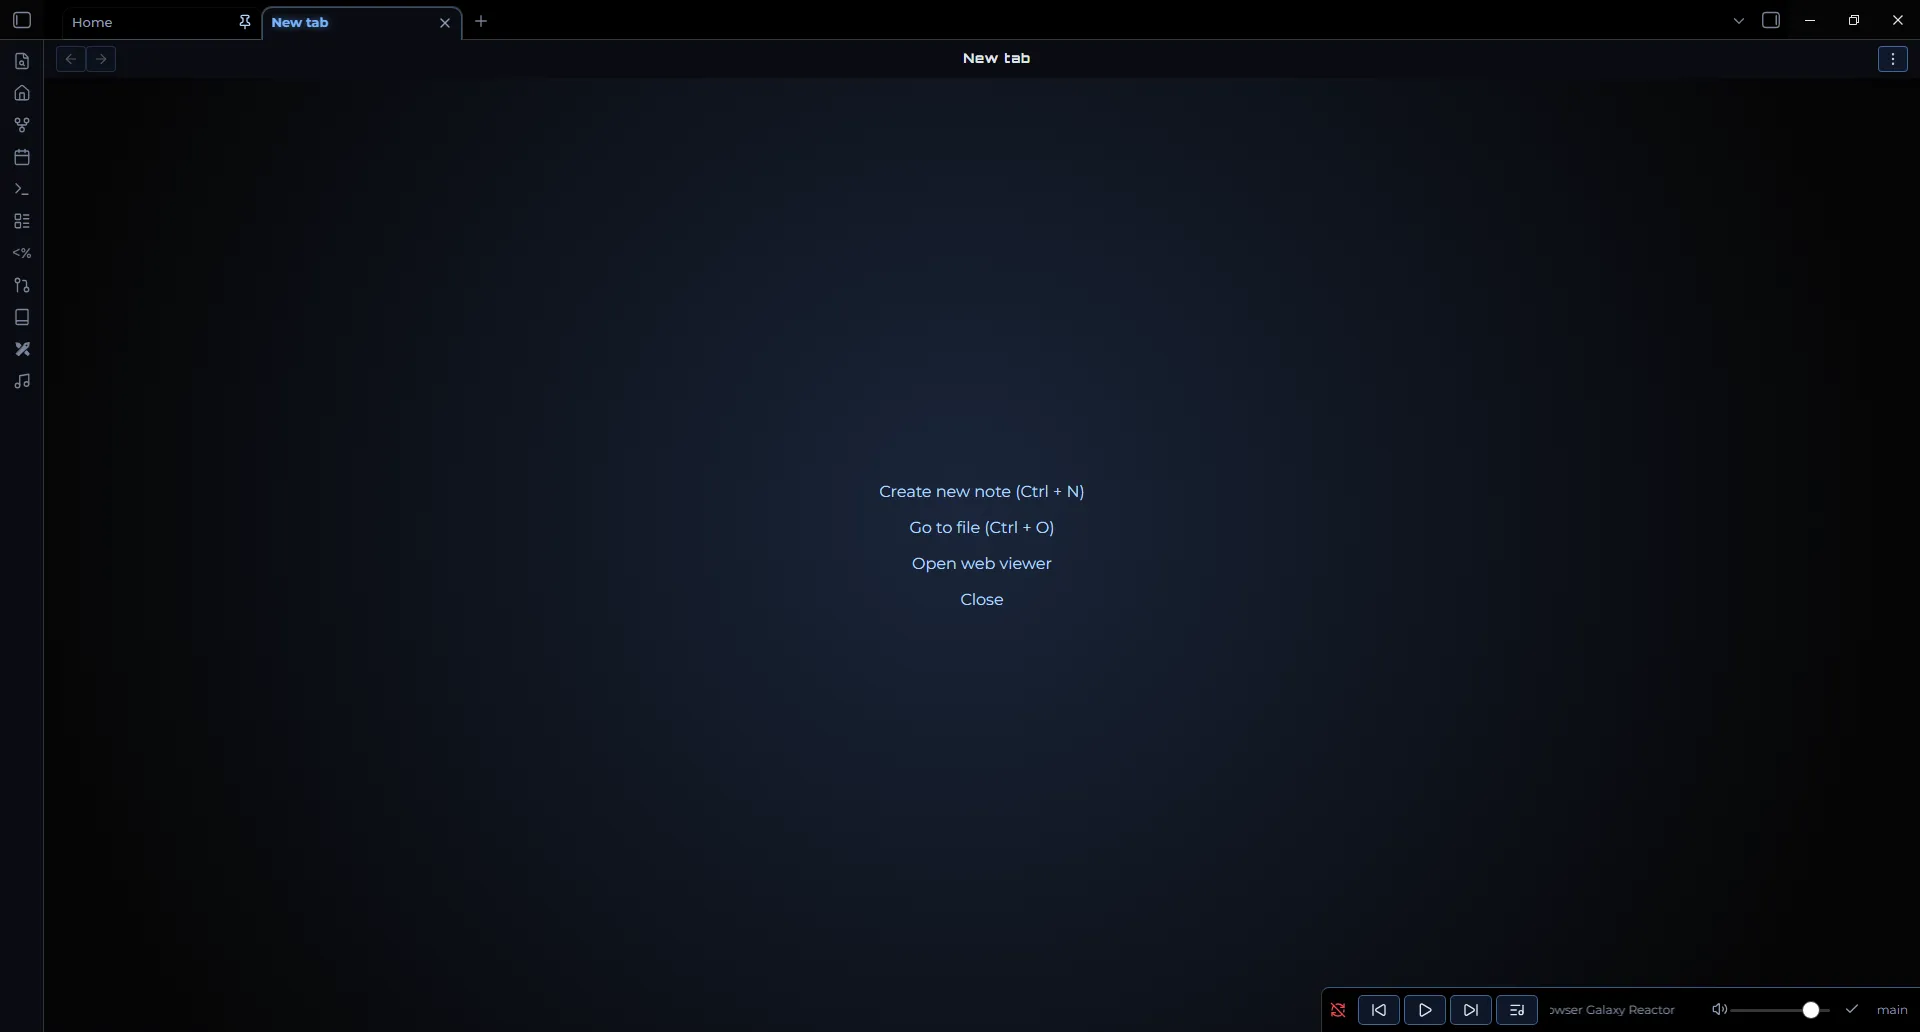This screenshot has width=1920, height=1032.
Task: Skip to previous track
Action: pos(1379,1010)
